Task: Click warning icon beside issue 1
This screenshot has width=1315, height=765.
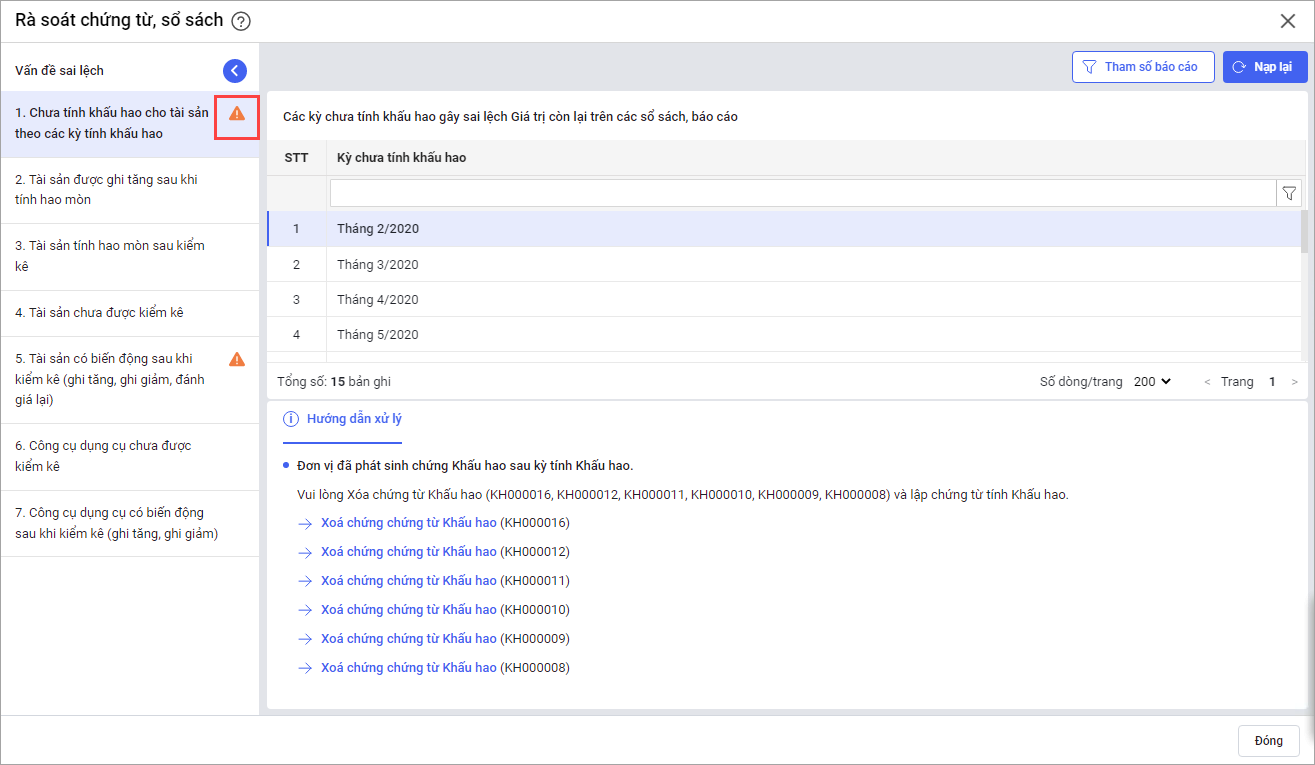Action: tap(237, 113)
